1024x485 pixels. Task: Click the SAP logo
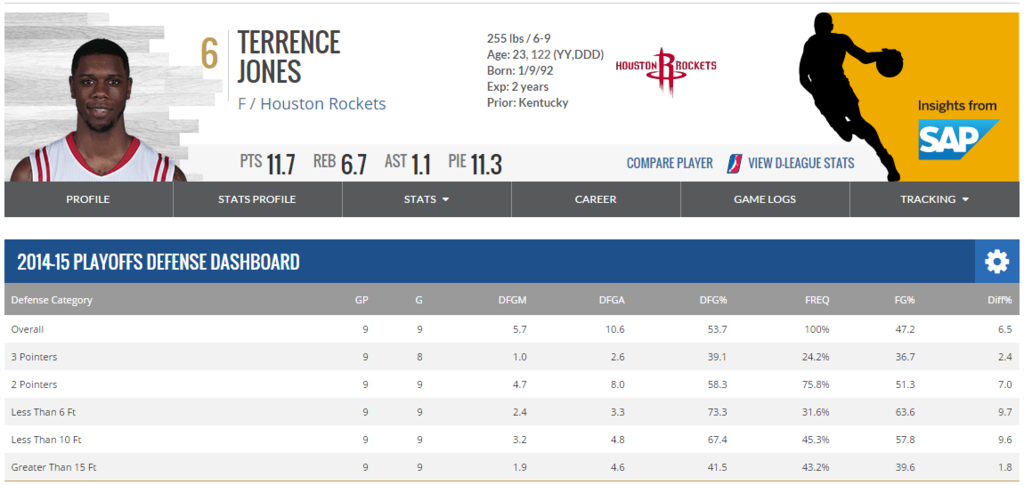[x=959, y=139]
